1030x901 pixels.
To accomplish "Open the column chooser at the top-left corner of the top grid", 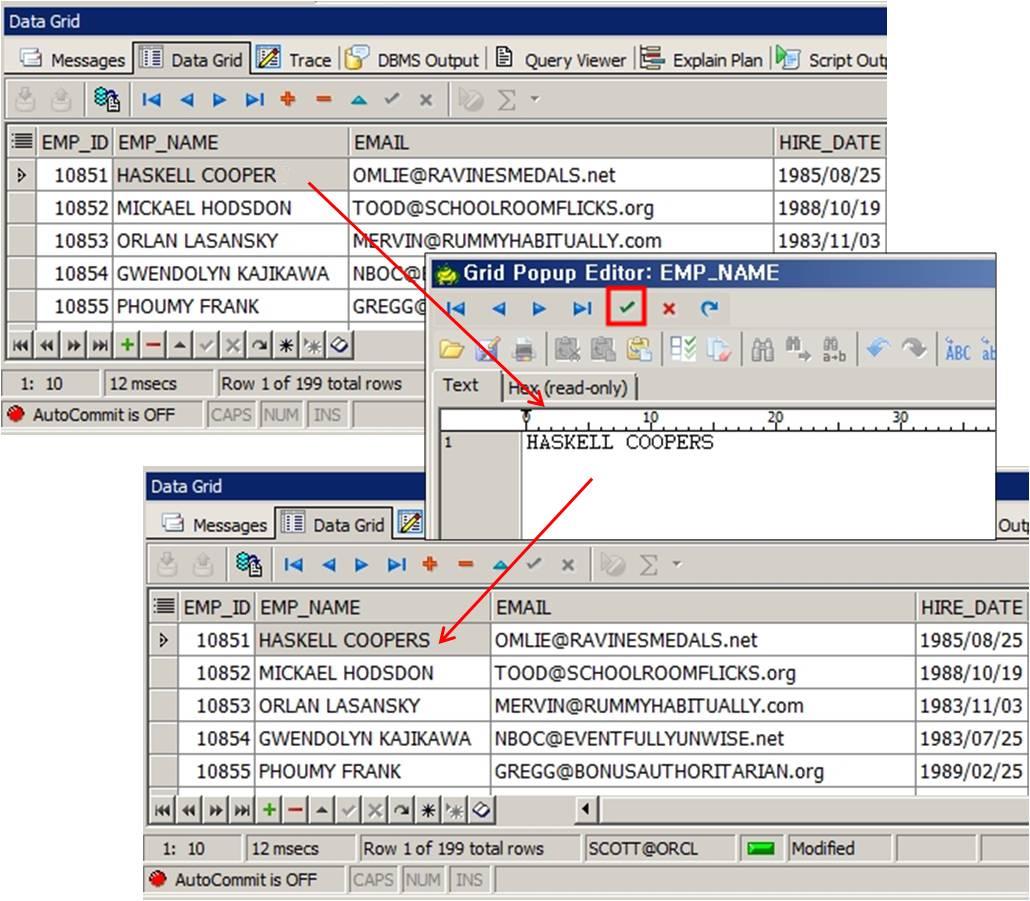I will (x=21, y=143).
